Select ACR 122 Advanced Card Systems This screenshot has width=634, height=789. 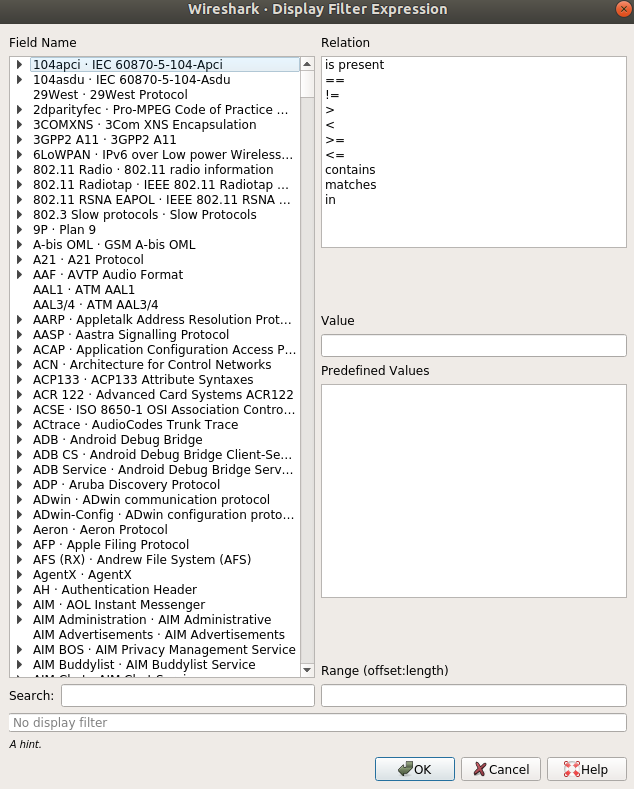(x=163, y=394)
